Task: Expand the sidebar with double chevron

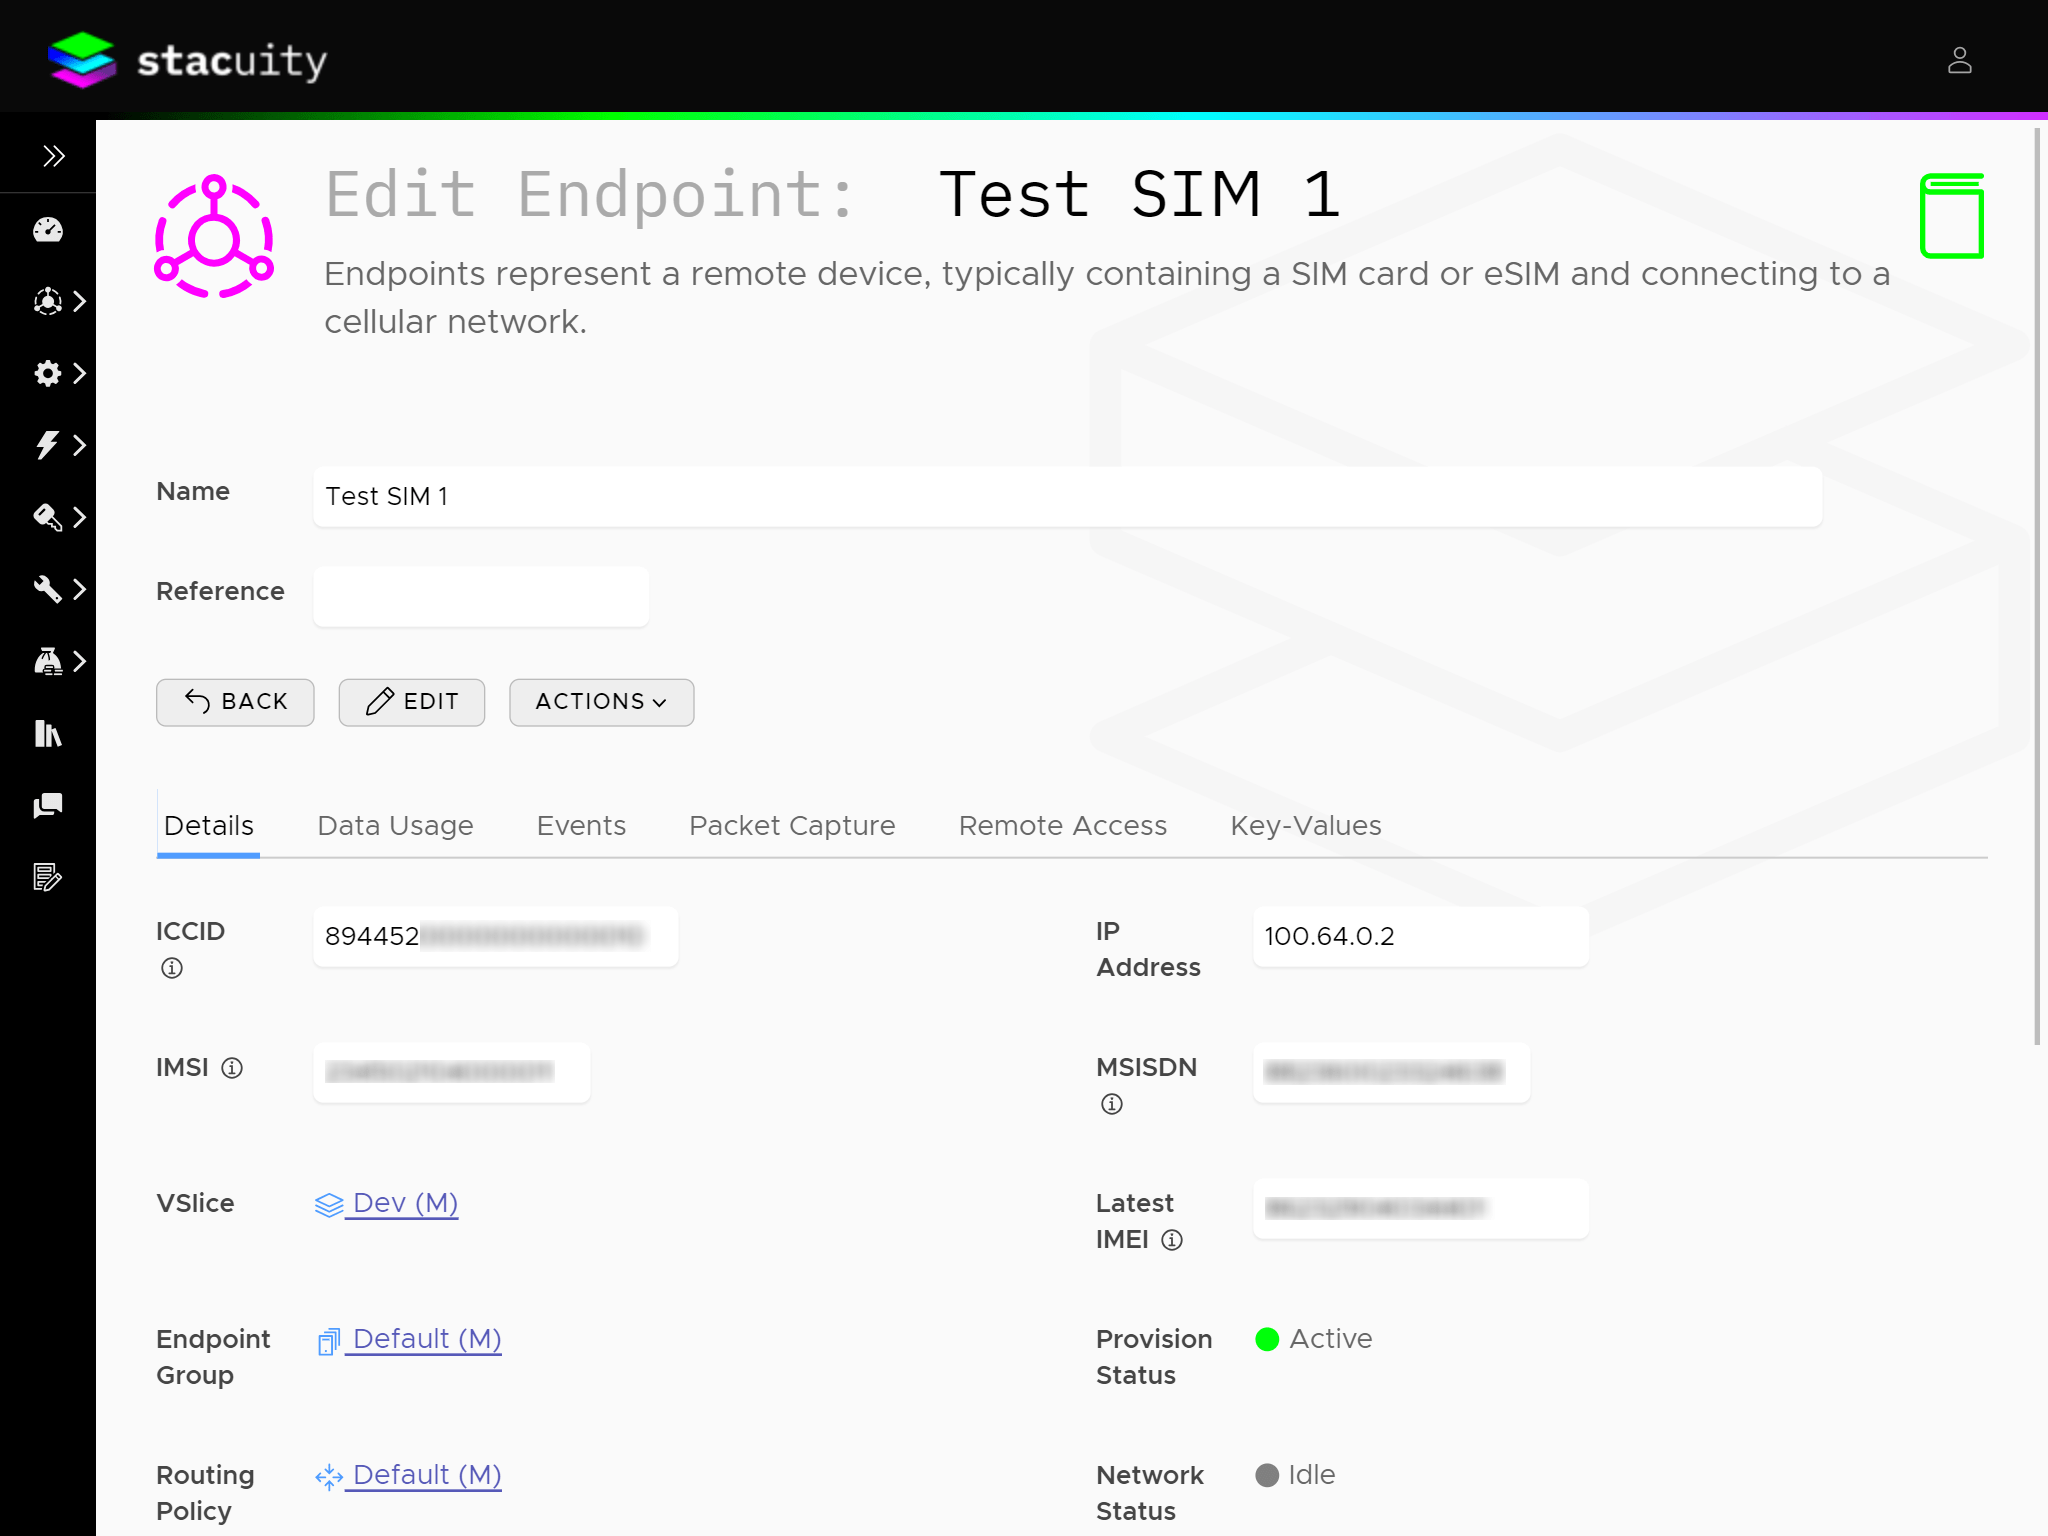Action: [x=54, y=156]
